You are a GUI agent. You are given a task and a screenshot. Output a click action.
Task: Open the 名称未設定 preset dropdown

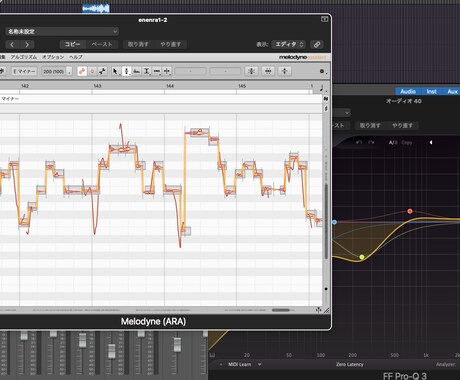pos(62,32)
